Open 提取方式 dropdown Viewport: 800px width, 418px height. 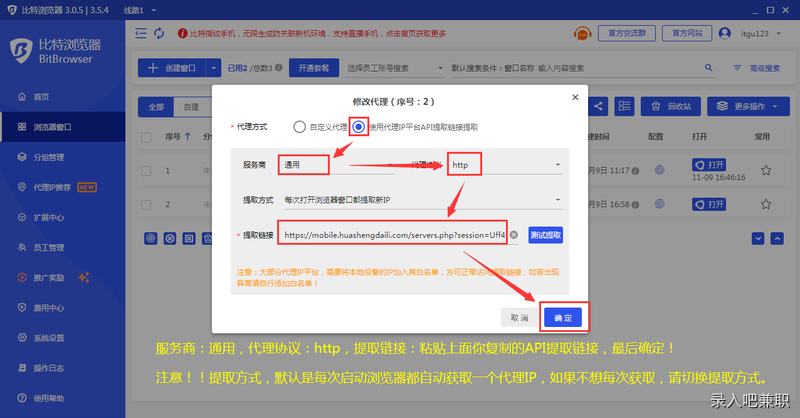(423, 200)
